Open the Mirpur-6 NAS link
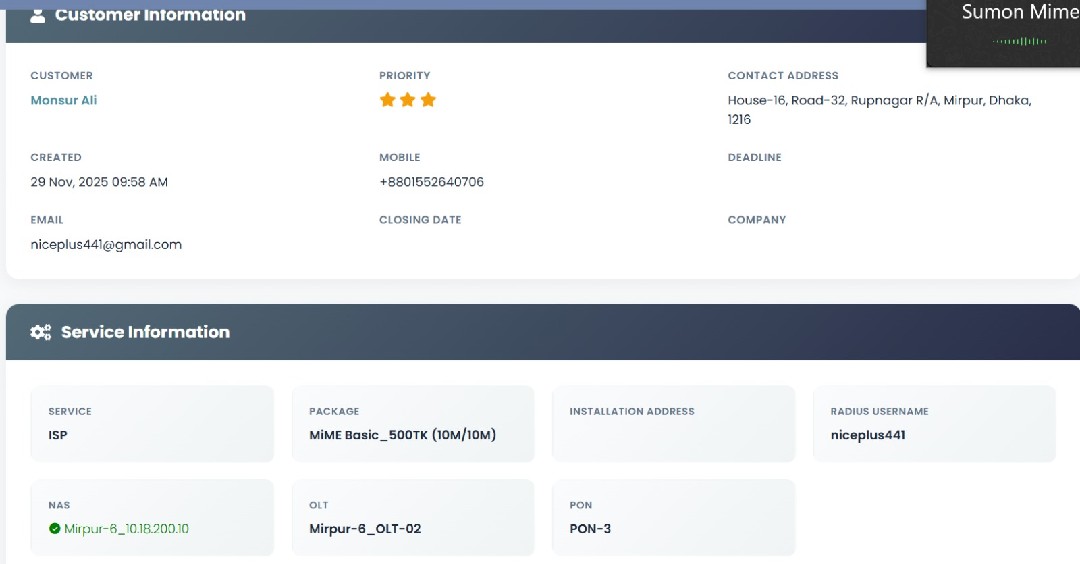 coord(126,529)
